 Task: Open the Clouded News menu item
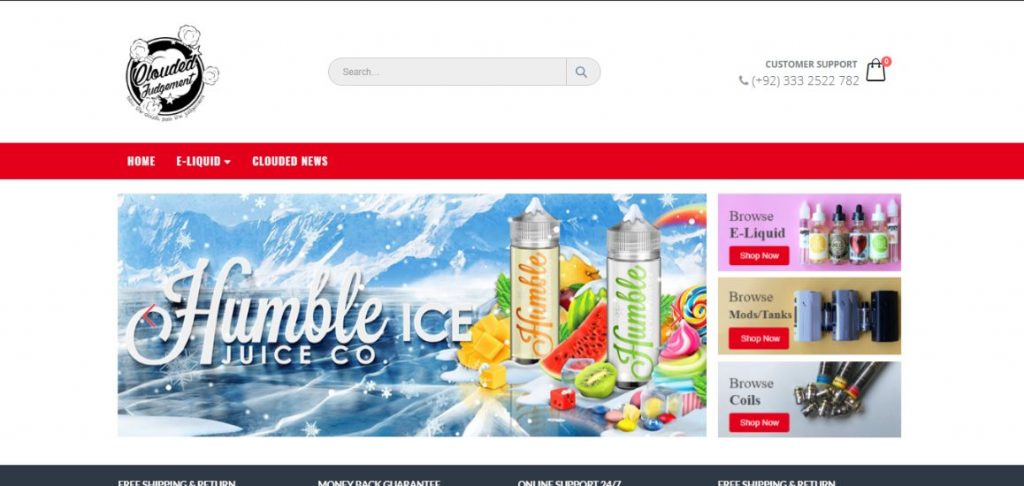coord(290,161)
